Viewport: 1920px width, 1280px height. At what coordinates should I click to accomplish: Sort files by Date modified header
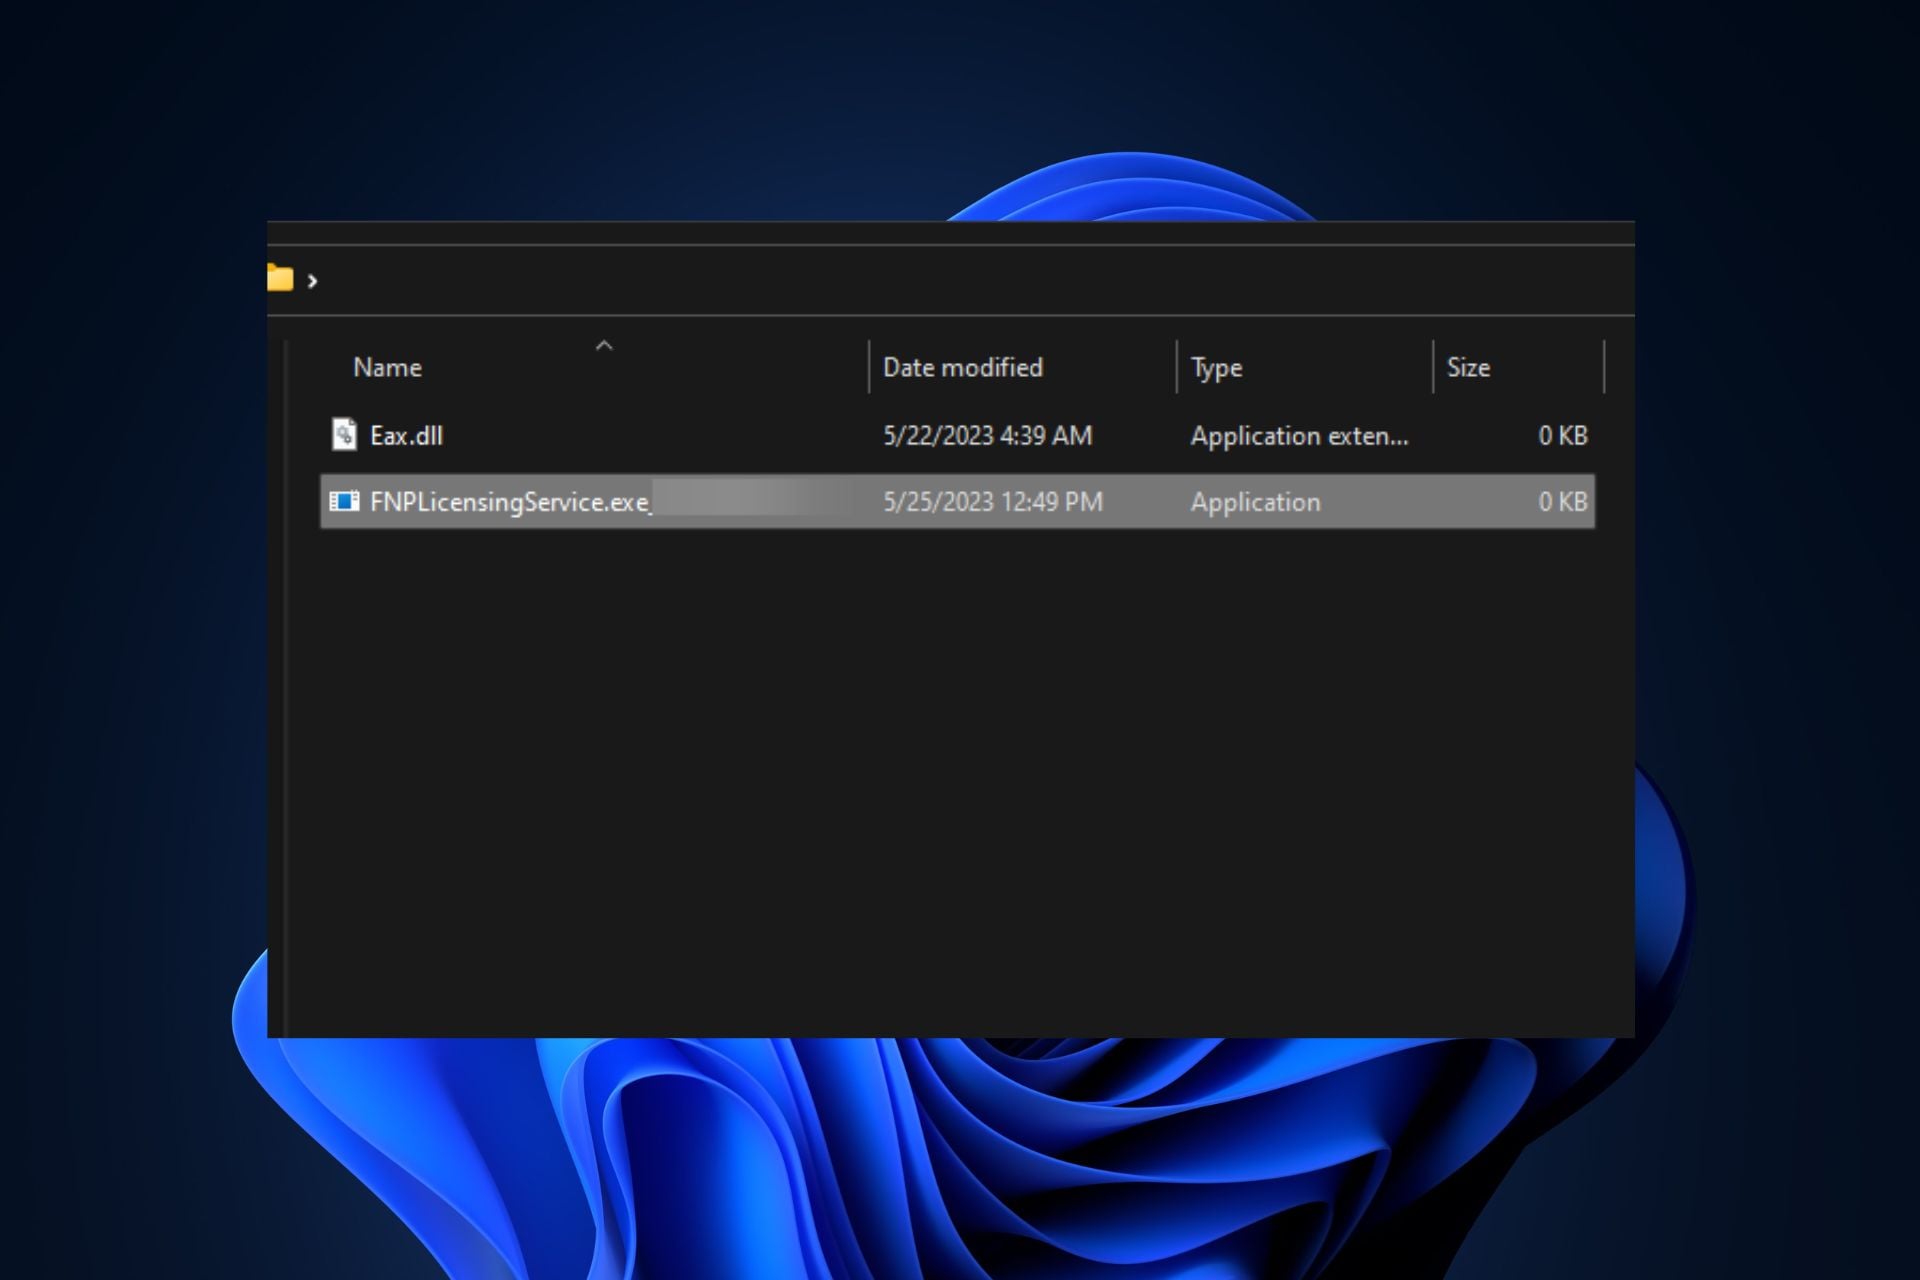pos(962,368)
